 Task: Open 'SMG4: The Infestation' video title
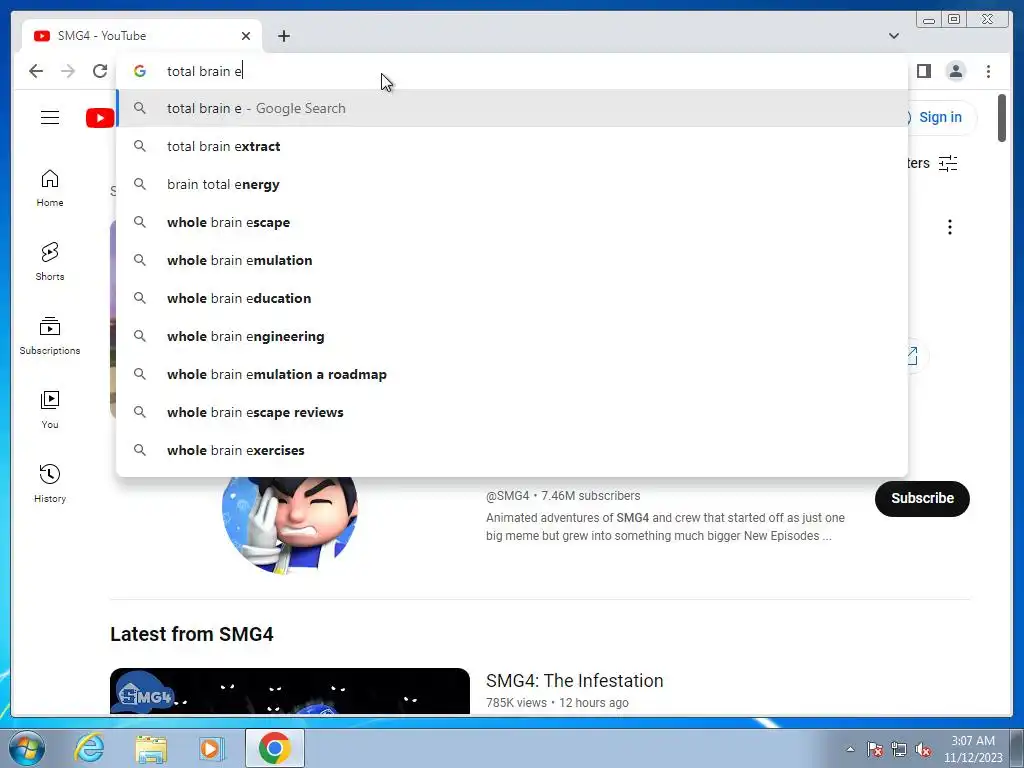coord(575,680)
